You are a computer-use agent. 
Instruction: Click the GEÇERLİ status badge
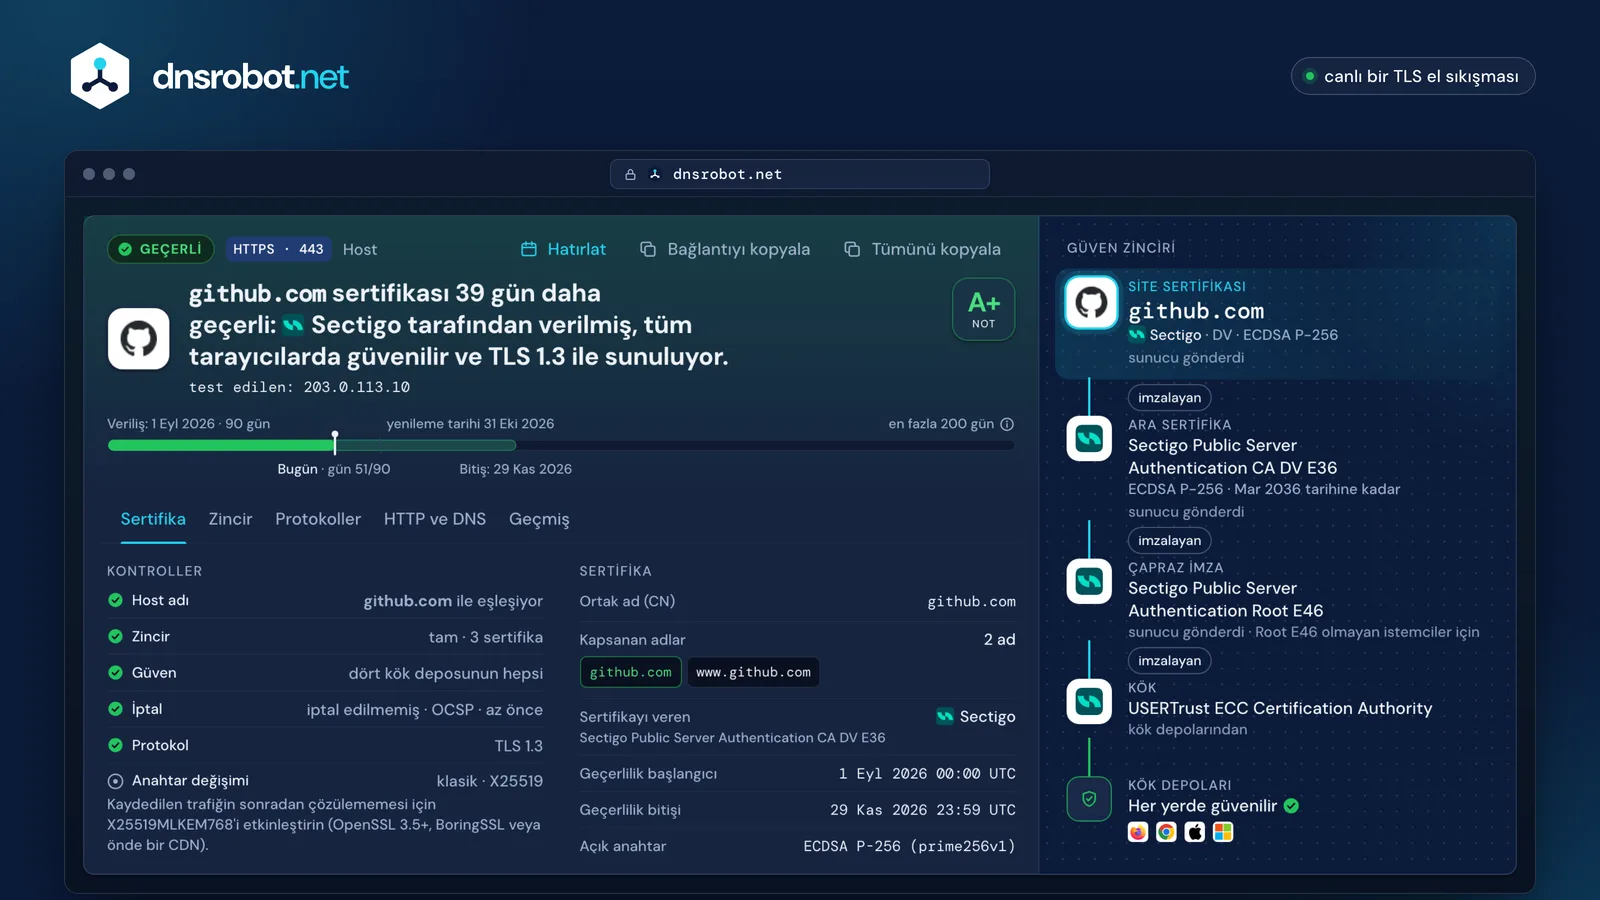point(161,249)
